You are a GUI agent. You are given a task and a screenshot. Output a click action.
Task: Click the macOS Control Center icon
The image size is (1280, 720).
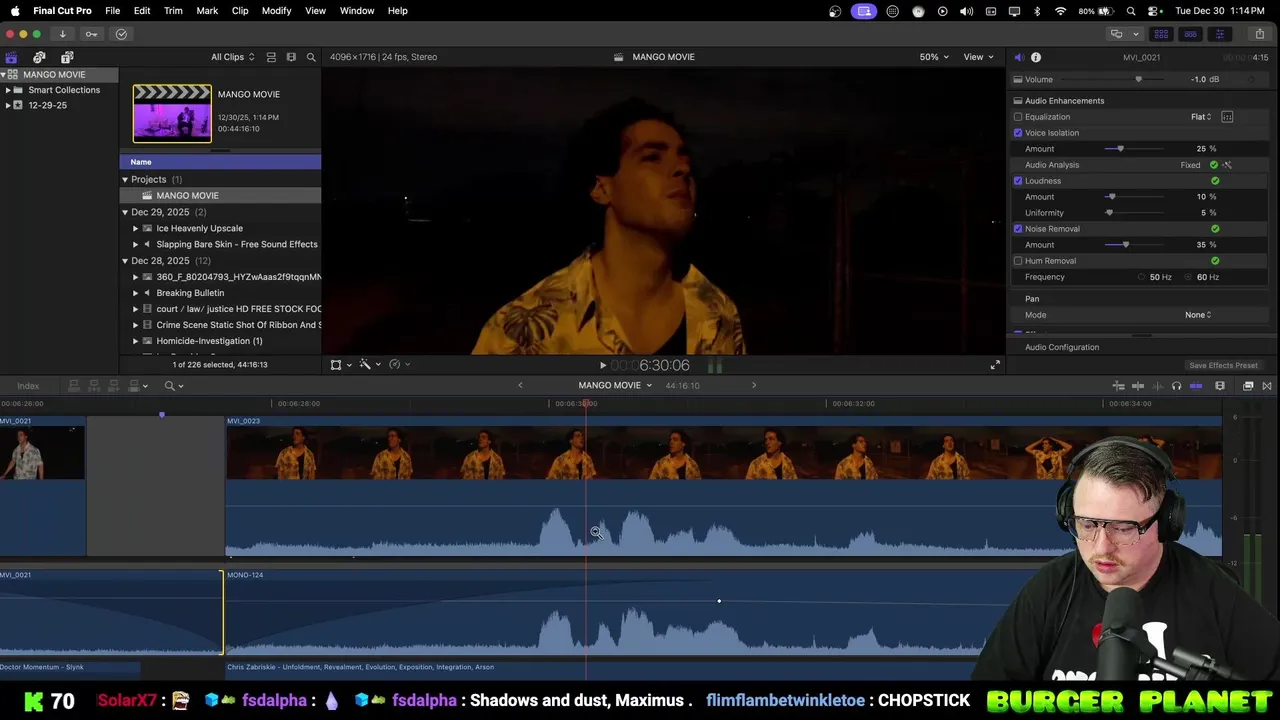tap(1154, 11)
